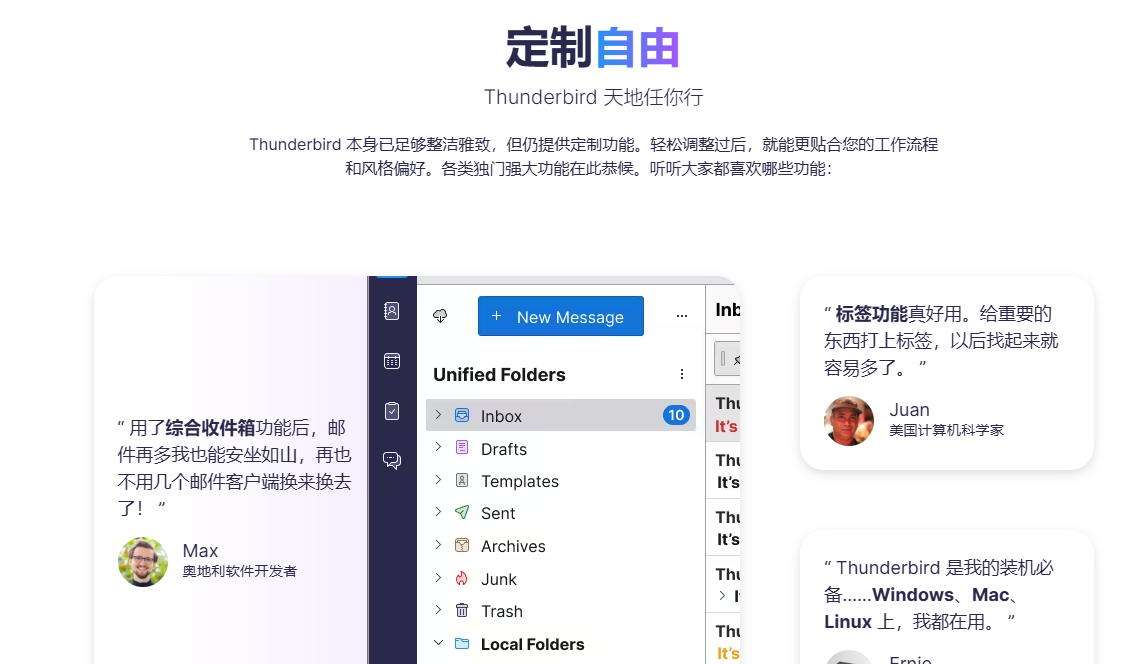1138x664 pixels.
Task: Expand the Drafts folder chevron
Action: tap(438, 447)
